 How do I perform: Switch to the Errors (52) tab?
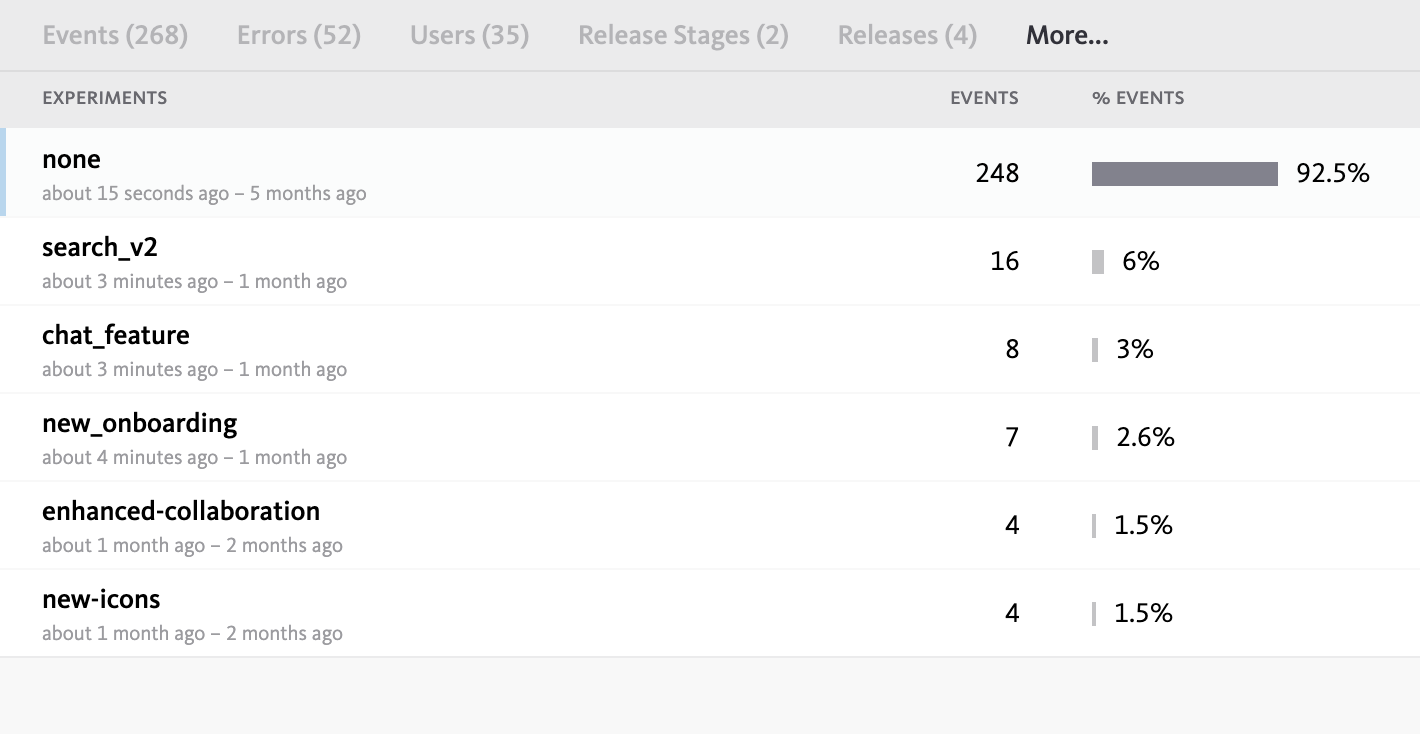299,35
